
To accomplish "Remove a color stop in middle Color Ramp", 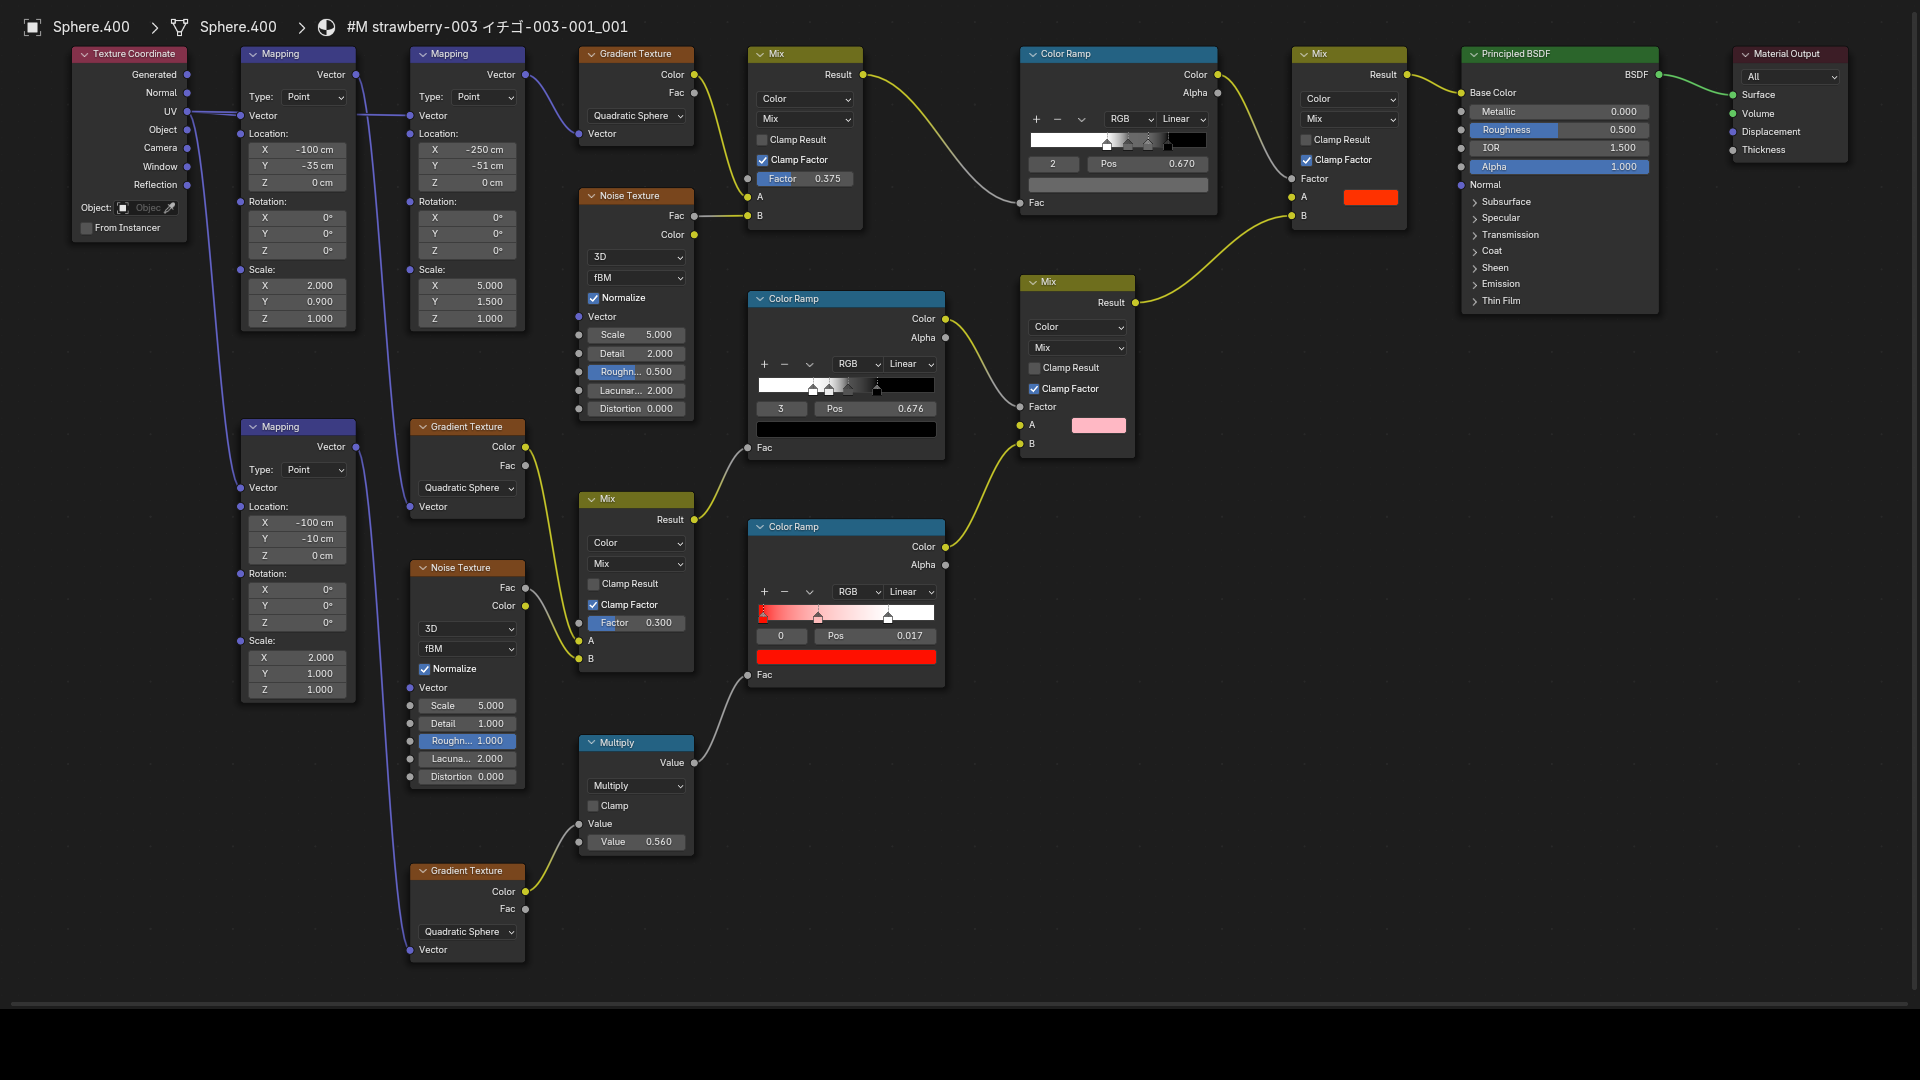I will pos(785,364).
